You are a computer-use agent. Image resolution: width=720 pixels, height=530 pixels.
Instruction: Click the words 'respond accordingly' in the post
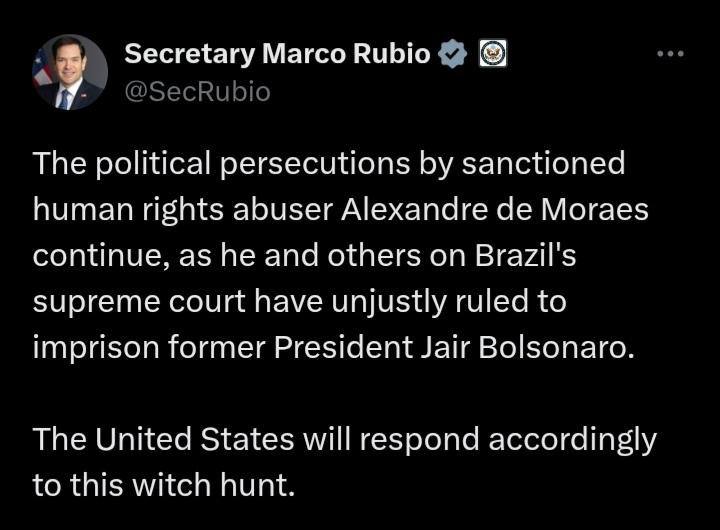[x=508, y=440]
